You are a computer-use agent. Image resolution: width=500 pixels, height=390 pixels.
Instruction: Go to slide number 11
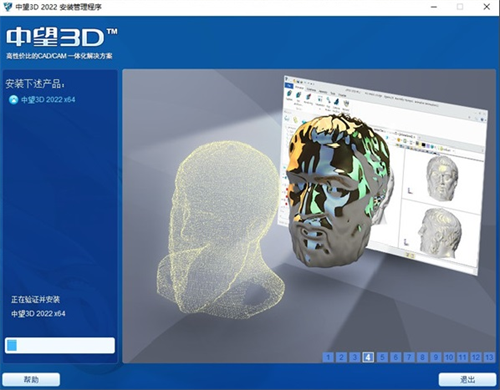pyautogui.click(x=462, y=357)
